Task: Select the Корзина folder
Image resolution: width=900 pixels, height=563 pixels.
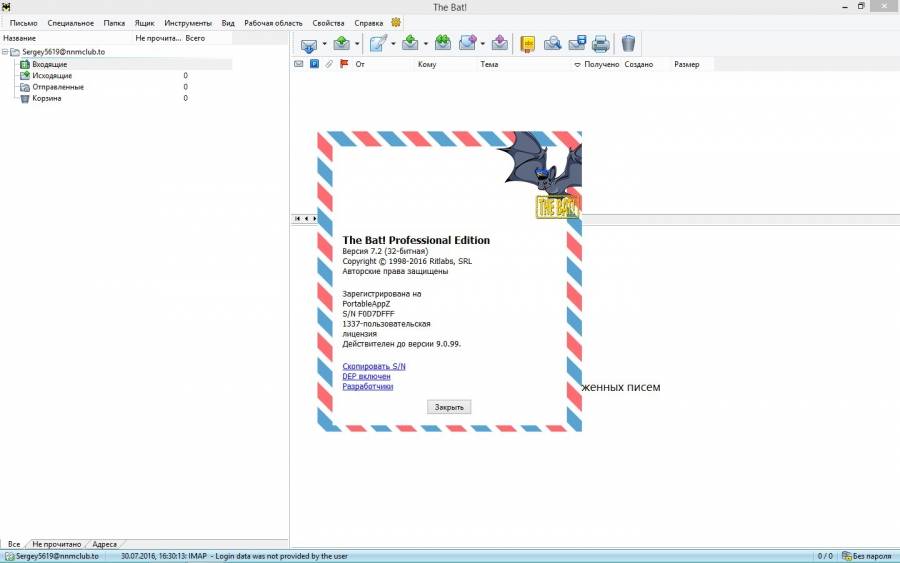Action: click(46, 98)
